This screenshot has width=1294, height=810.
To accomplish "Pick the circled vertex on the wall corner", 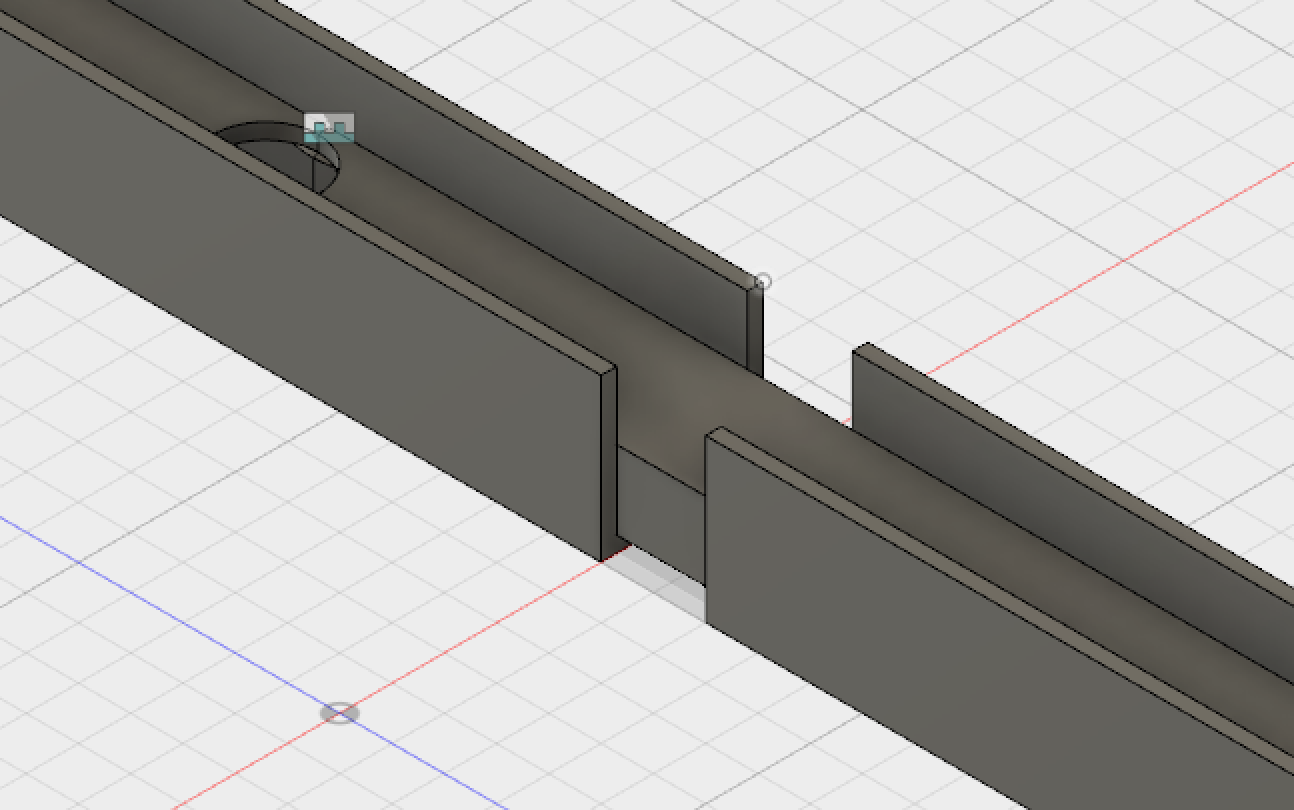I will (x=762, y=282).
